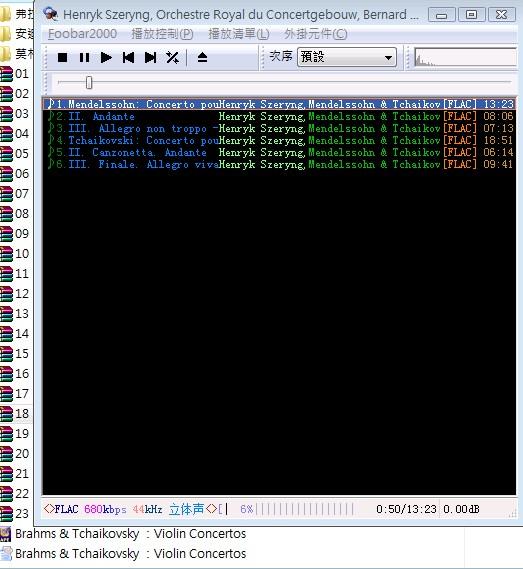Viewport: 523px width, 569px height.
Task: Select track 4 Tchaikovski Concerto
Action: 279,140
